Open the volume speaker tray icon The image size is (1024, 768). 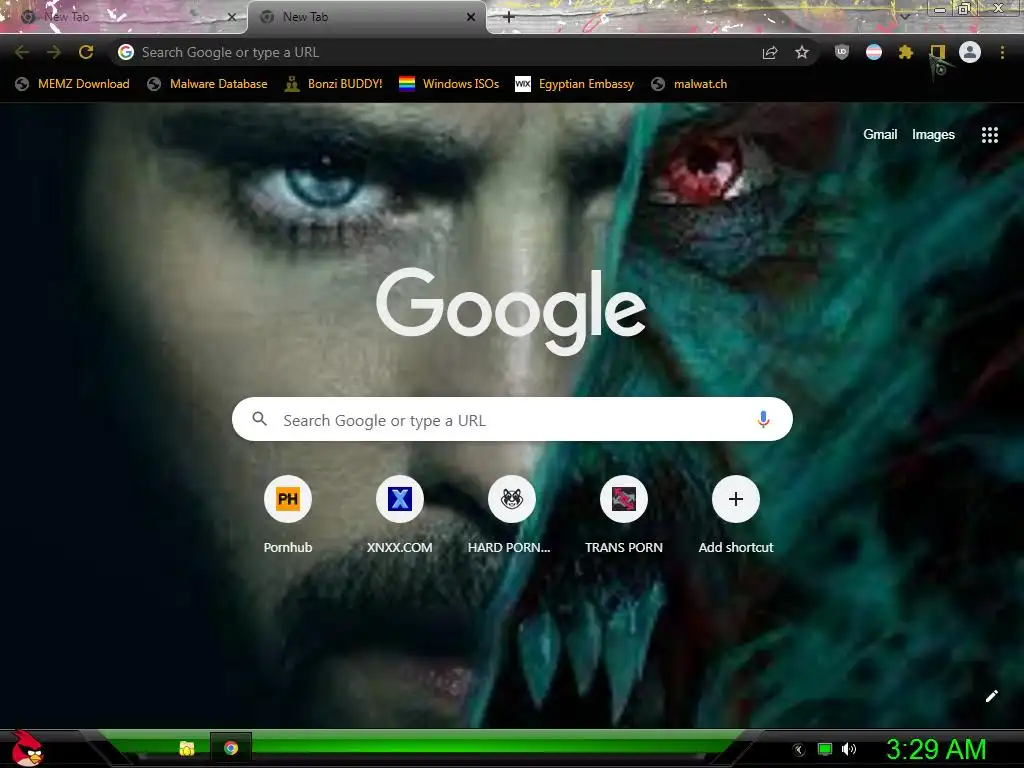[849, 749]
